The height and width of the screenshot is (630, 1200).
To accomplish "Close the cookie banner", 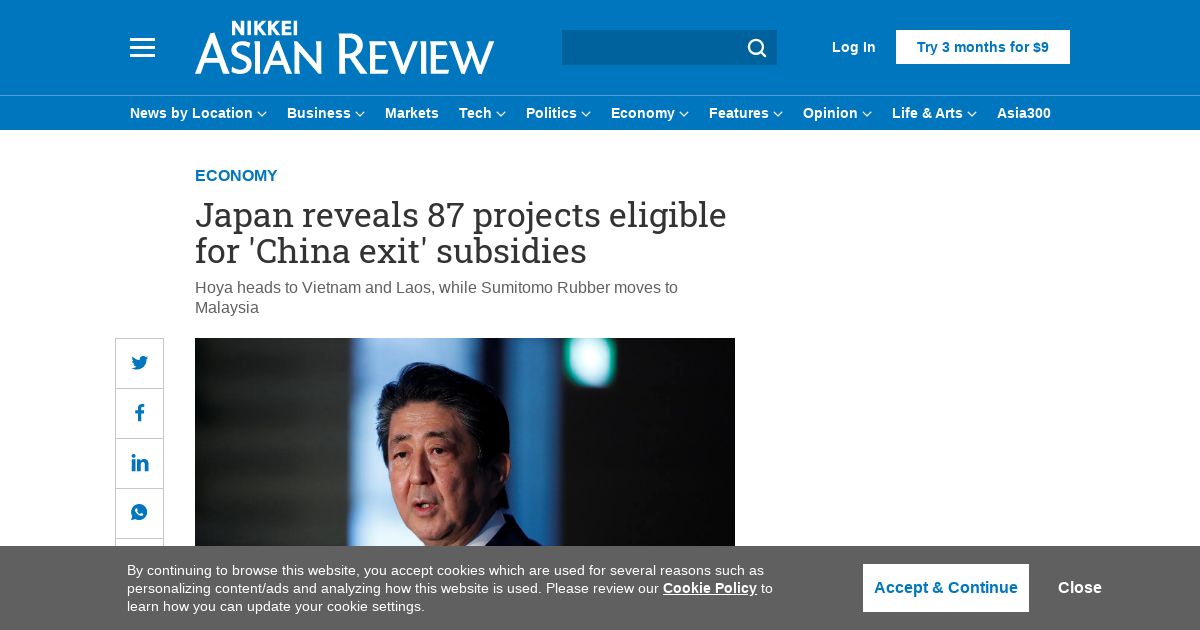I will coord(1080,588).
